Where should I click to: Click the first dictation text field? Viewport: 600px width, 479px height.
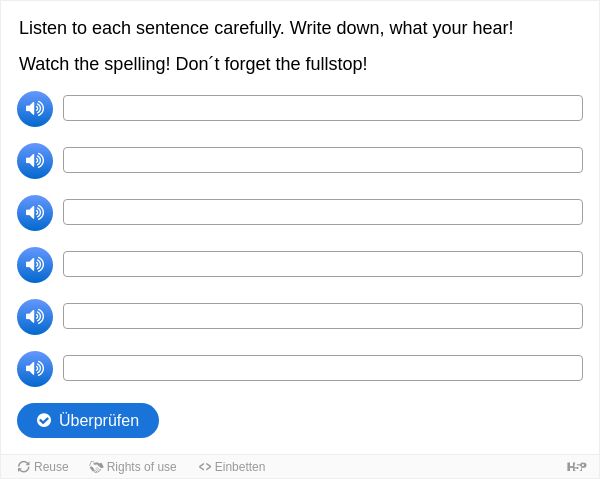pyautogui.click(x=323, y=108)
